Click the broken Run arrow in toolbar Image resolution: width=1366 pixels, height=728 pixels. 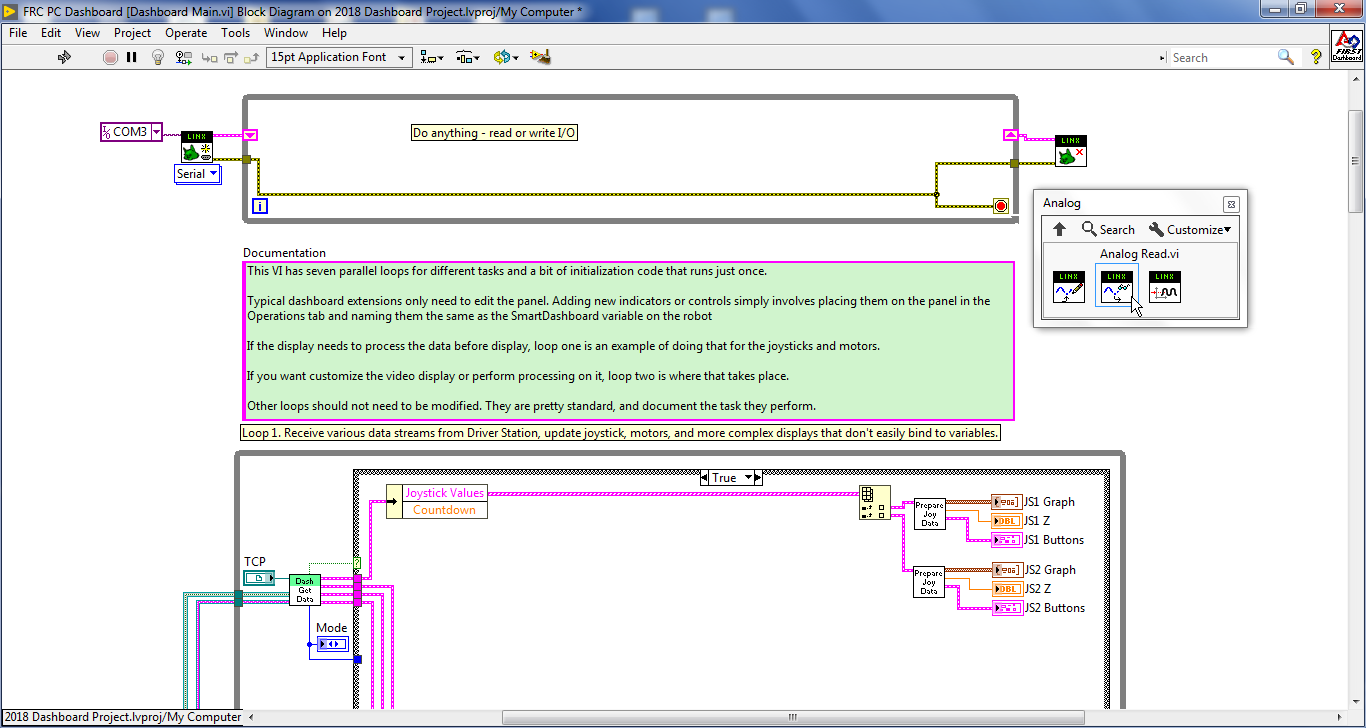click(x=65, y=57)
